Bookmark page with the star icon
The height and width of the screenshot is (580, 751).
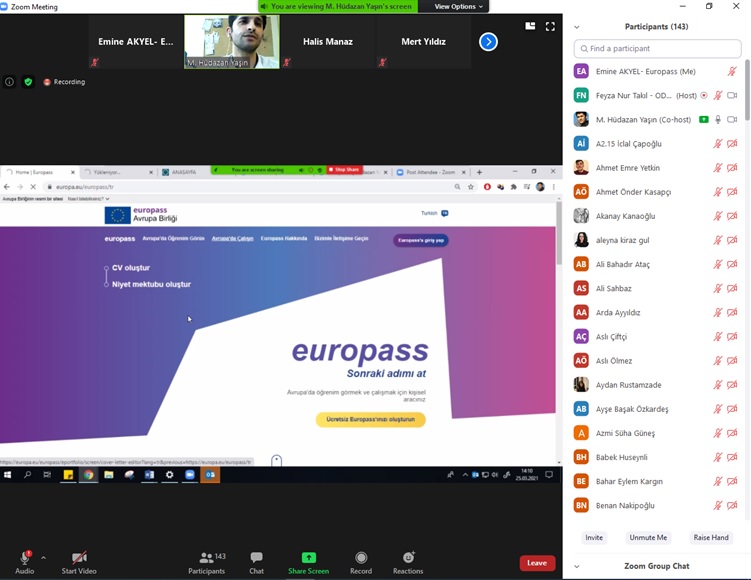pos(471,187)
